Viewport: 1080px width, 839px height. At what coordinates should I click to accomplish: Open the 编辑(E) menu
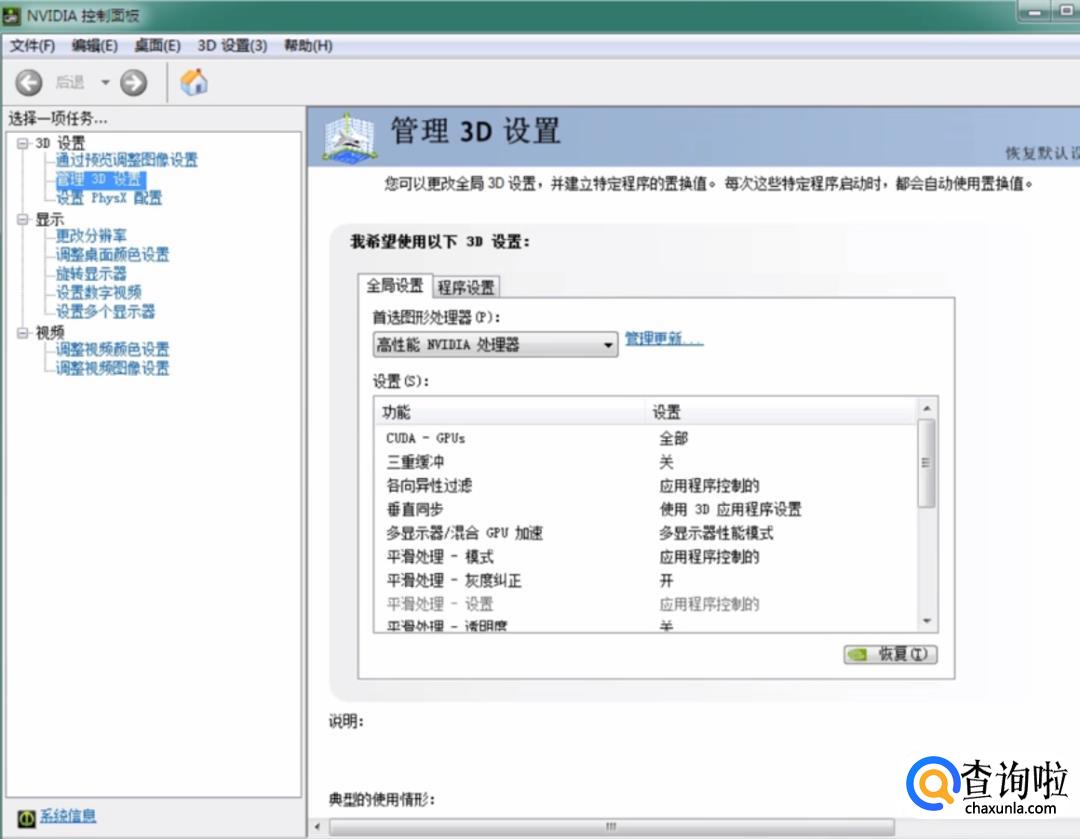pos(95,46)
